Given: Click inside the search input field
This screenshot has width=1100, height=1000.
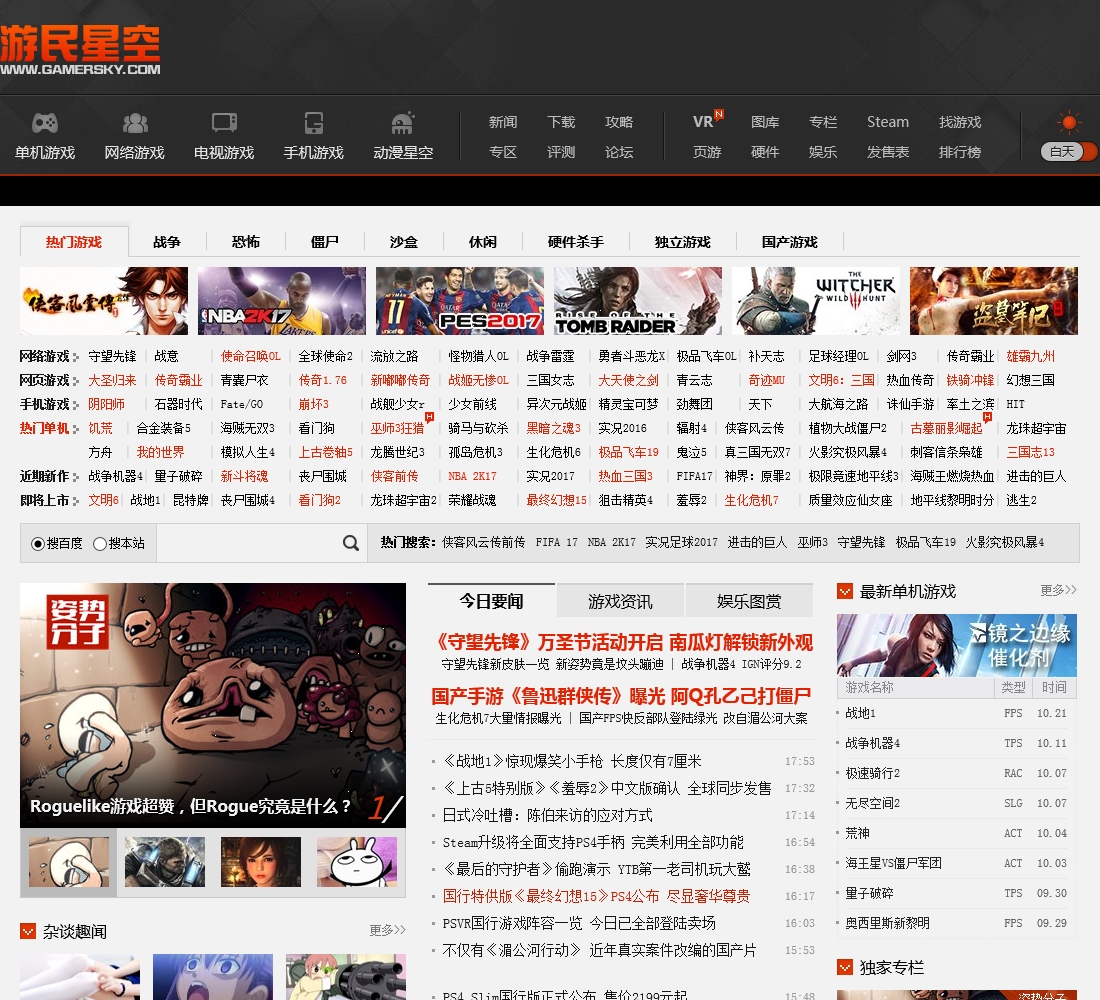Looking at the screenshot, I should [x=249, y=543].
